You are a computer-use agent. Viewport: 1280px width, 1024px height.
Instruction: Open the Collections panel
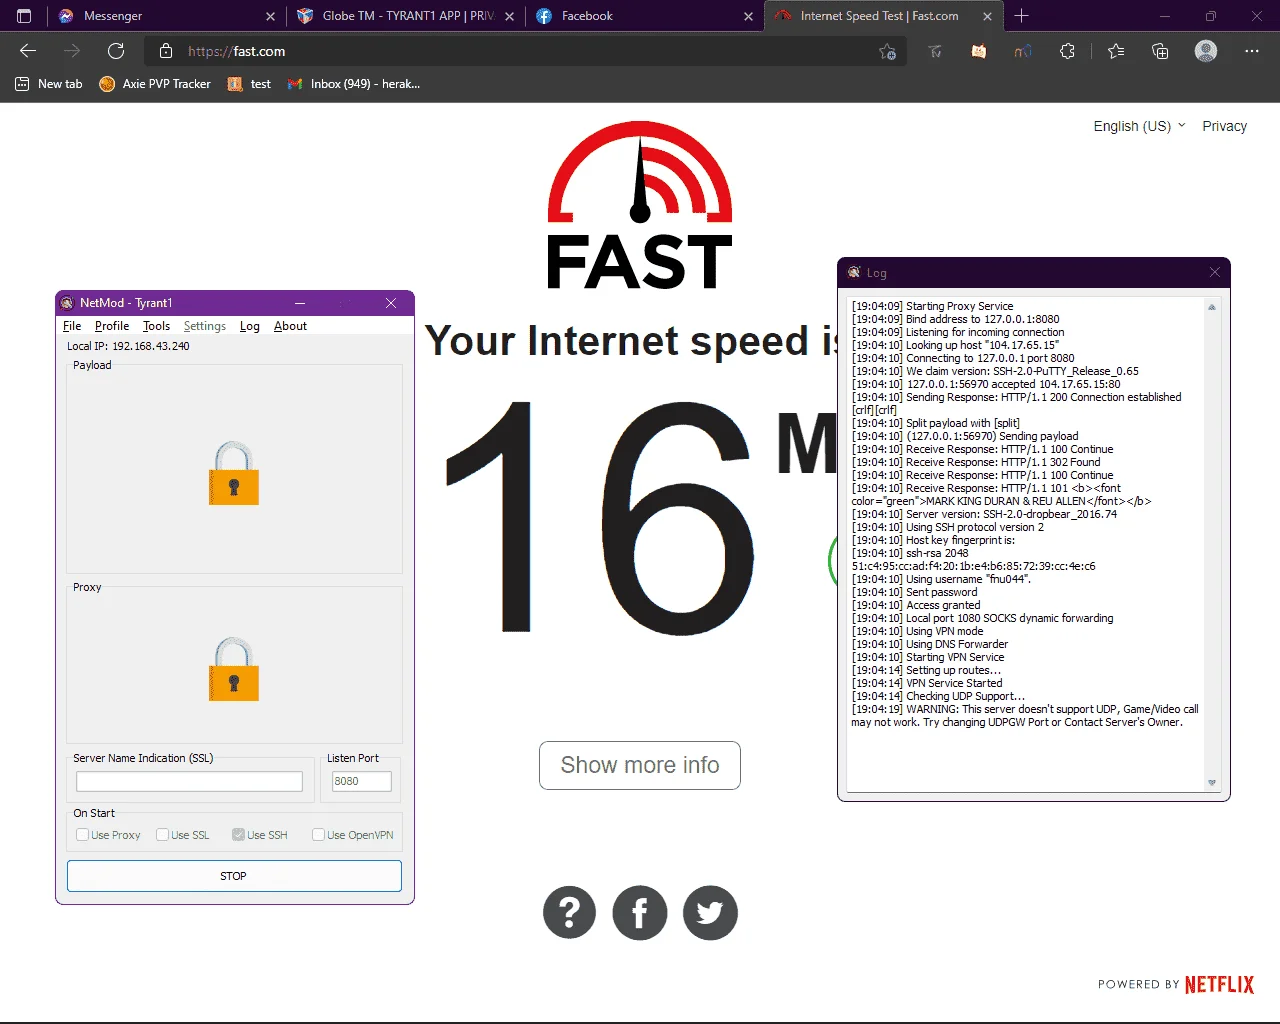[1160, 51]
